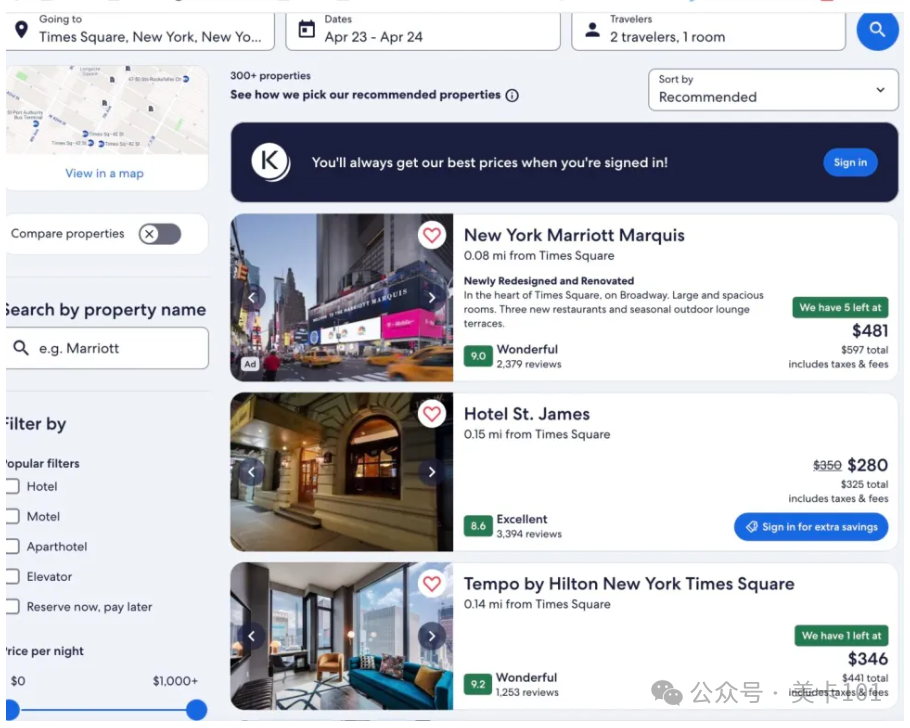Click 0.14 mi from Times Square text
The width and height of the screenshot is (910, 728).
click(x=537, y=604)
